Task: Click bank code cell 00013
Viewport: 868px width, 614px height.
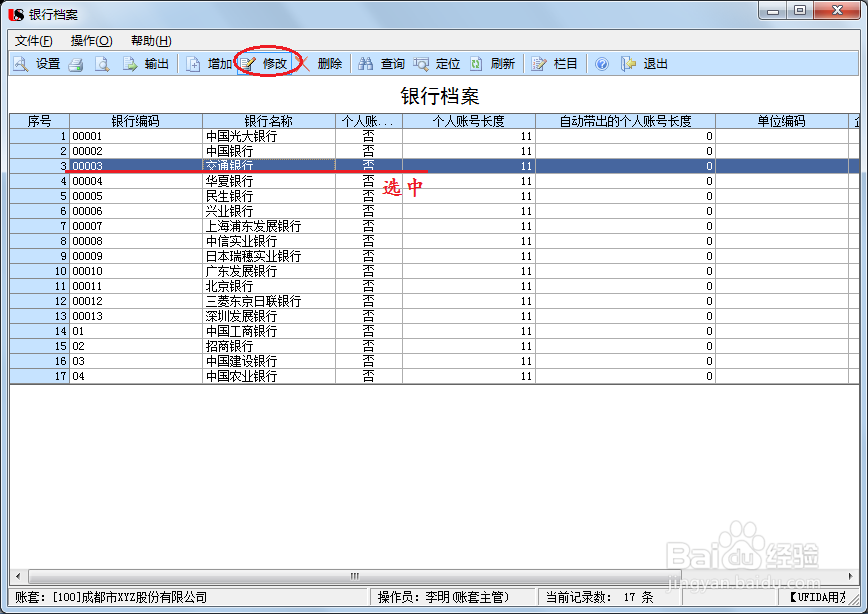Action: point(136,316)
